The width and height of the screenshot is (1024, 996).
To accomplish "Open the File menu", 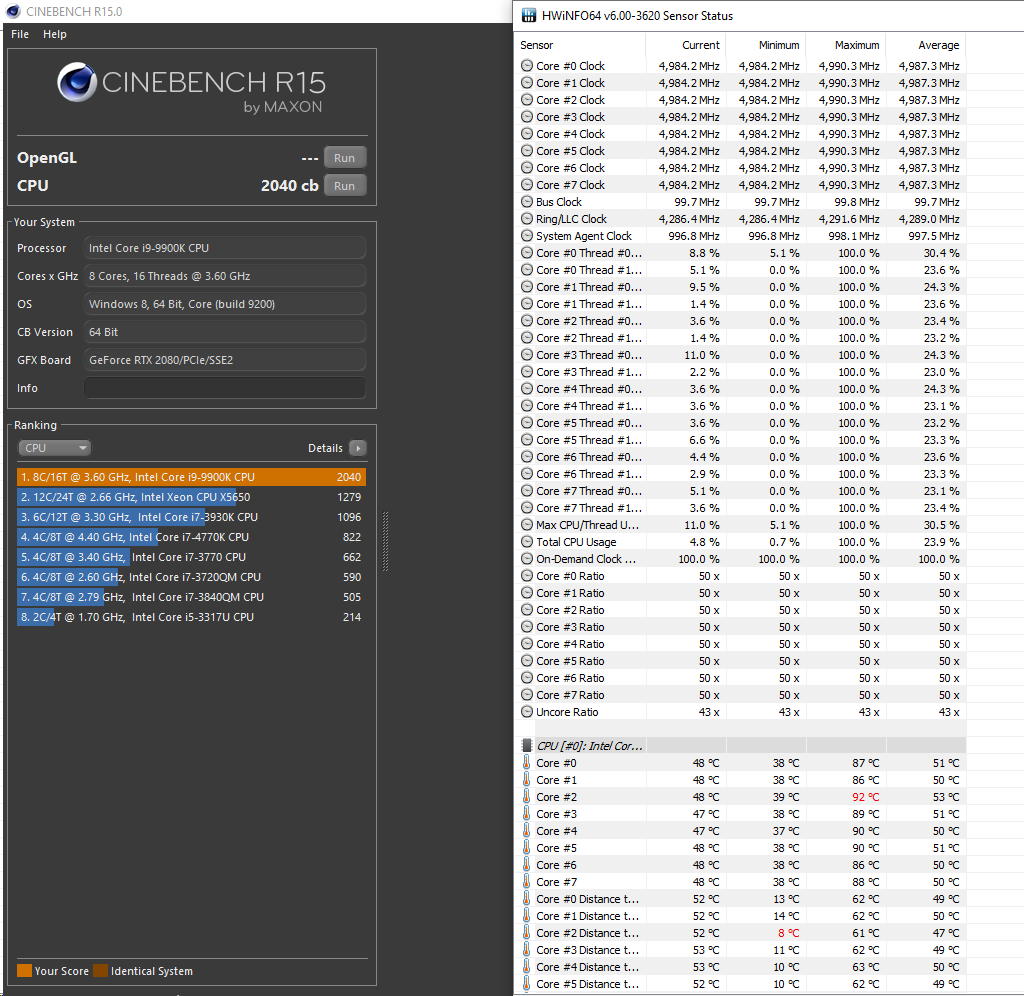I will 20,34.
